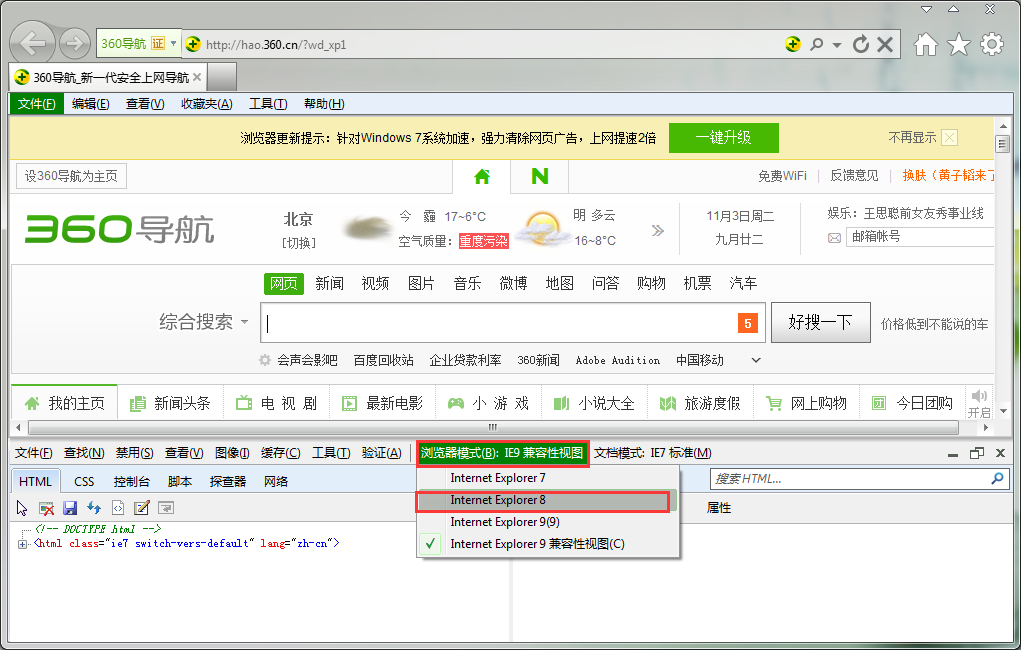
Task: Open browser settings gear icon
Action: pyautogui.click(x=992, y=44)
